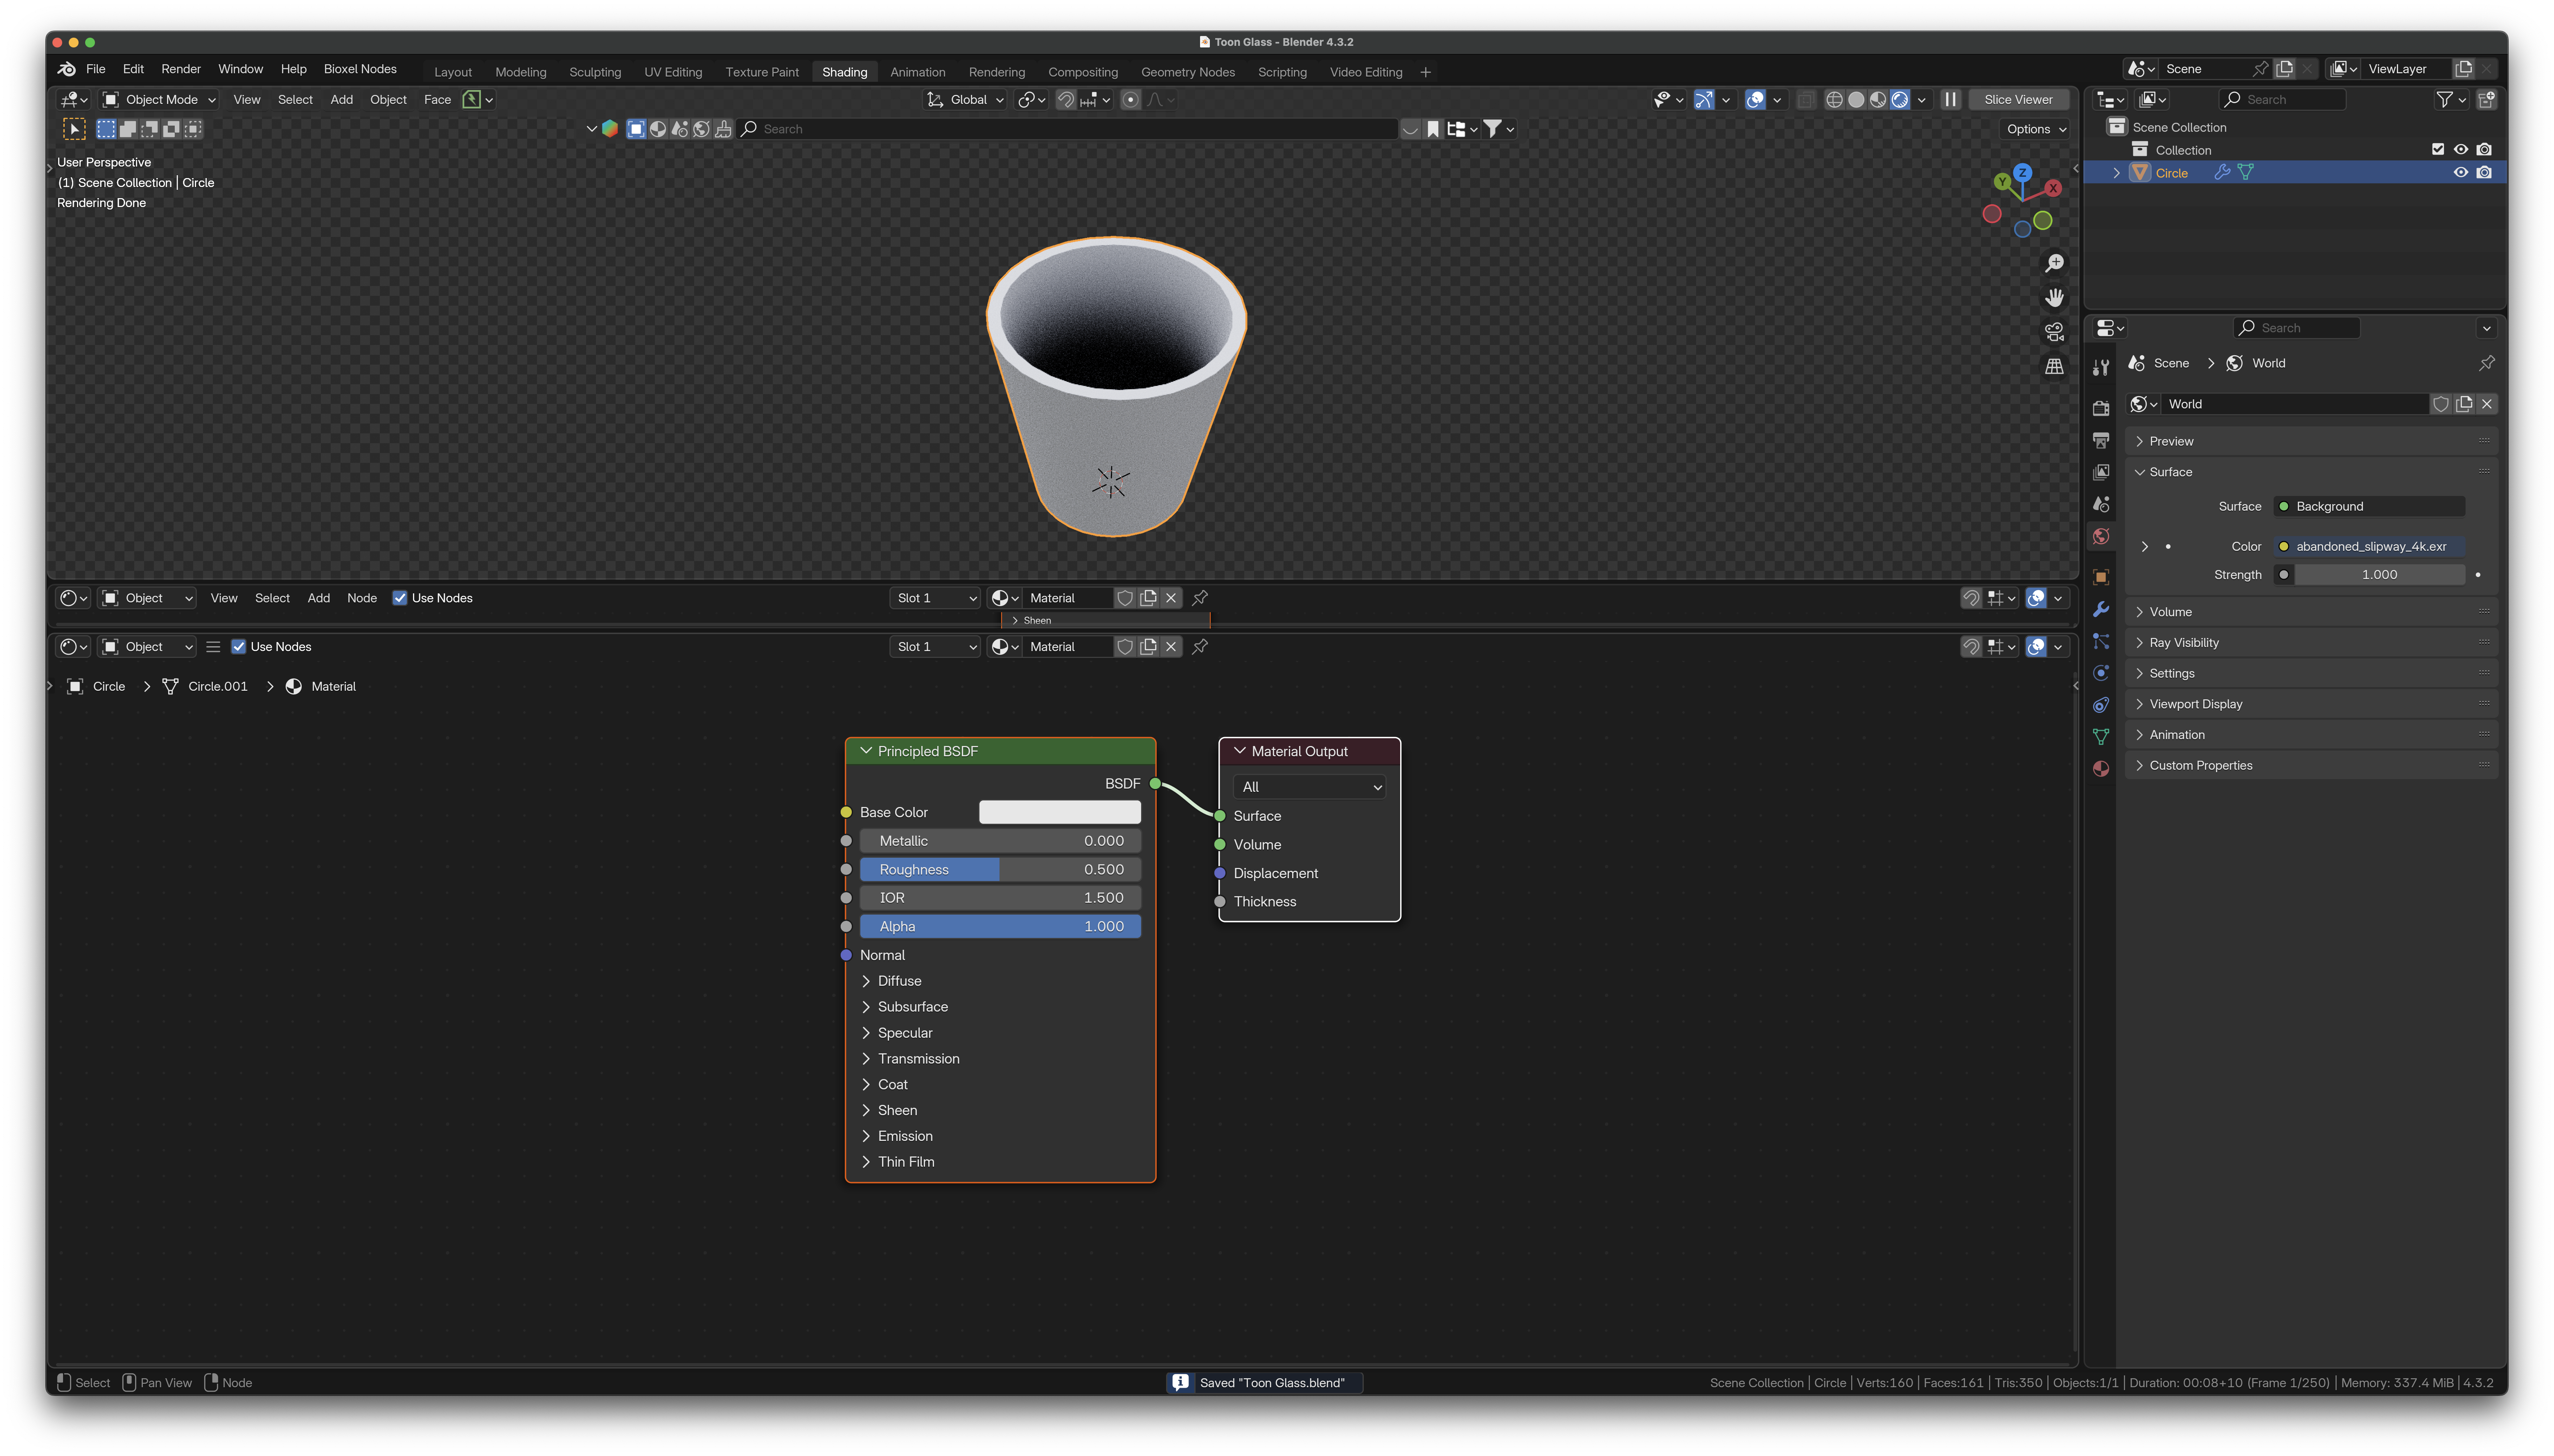
Task: Switch to the Compositing workspace tab
Action: pyautogui.click(x=1083, y=72)
